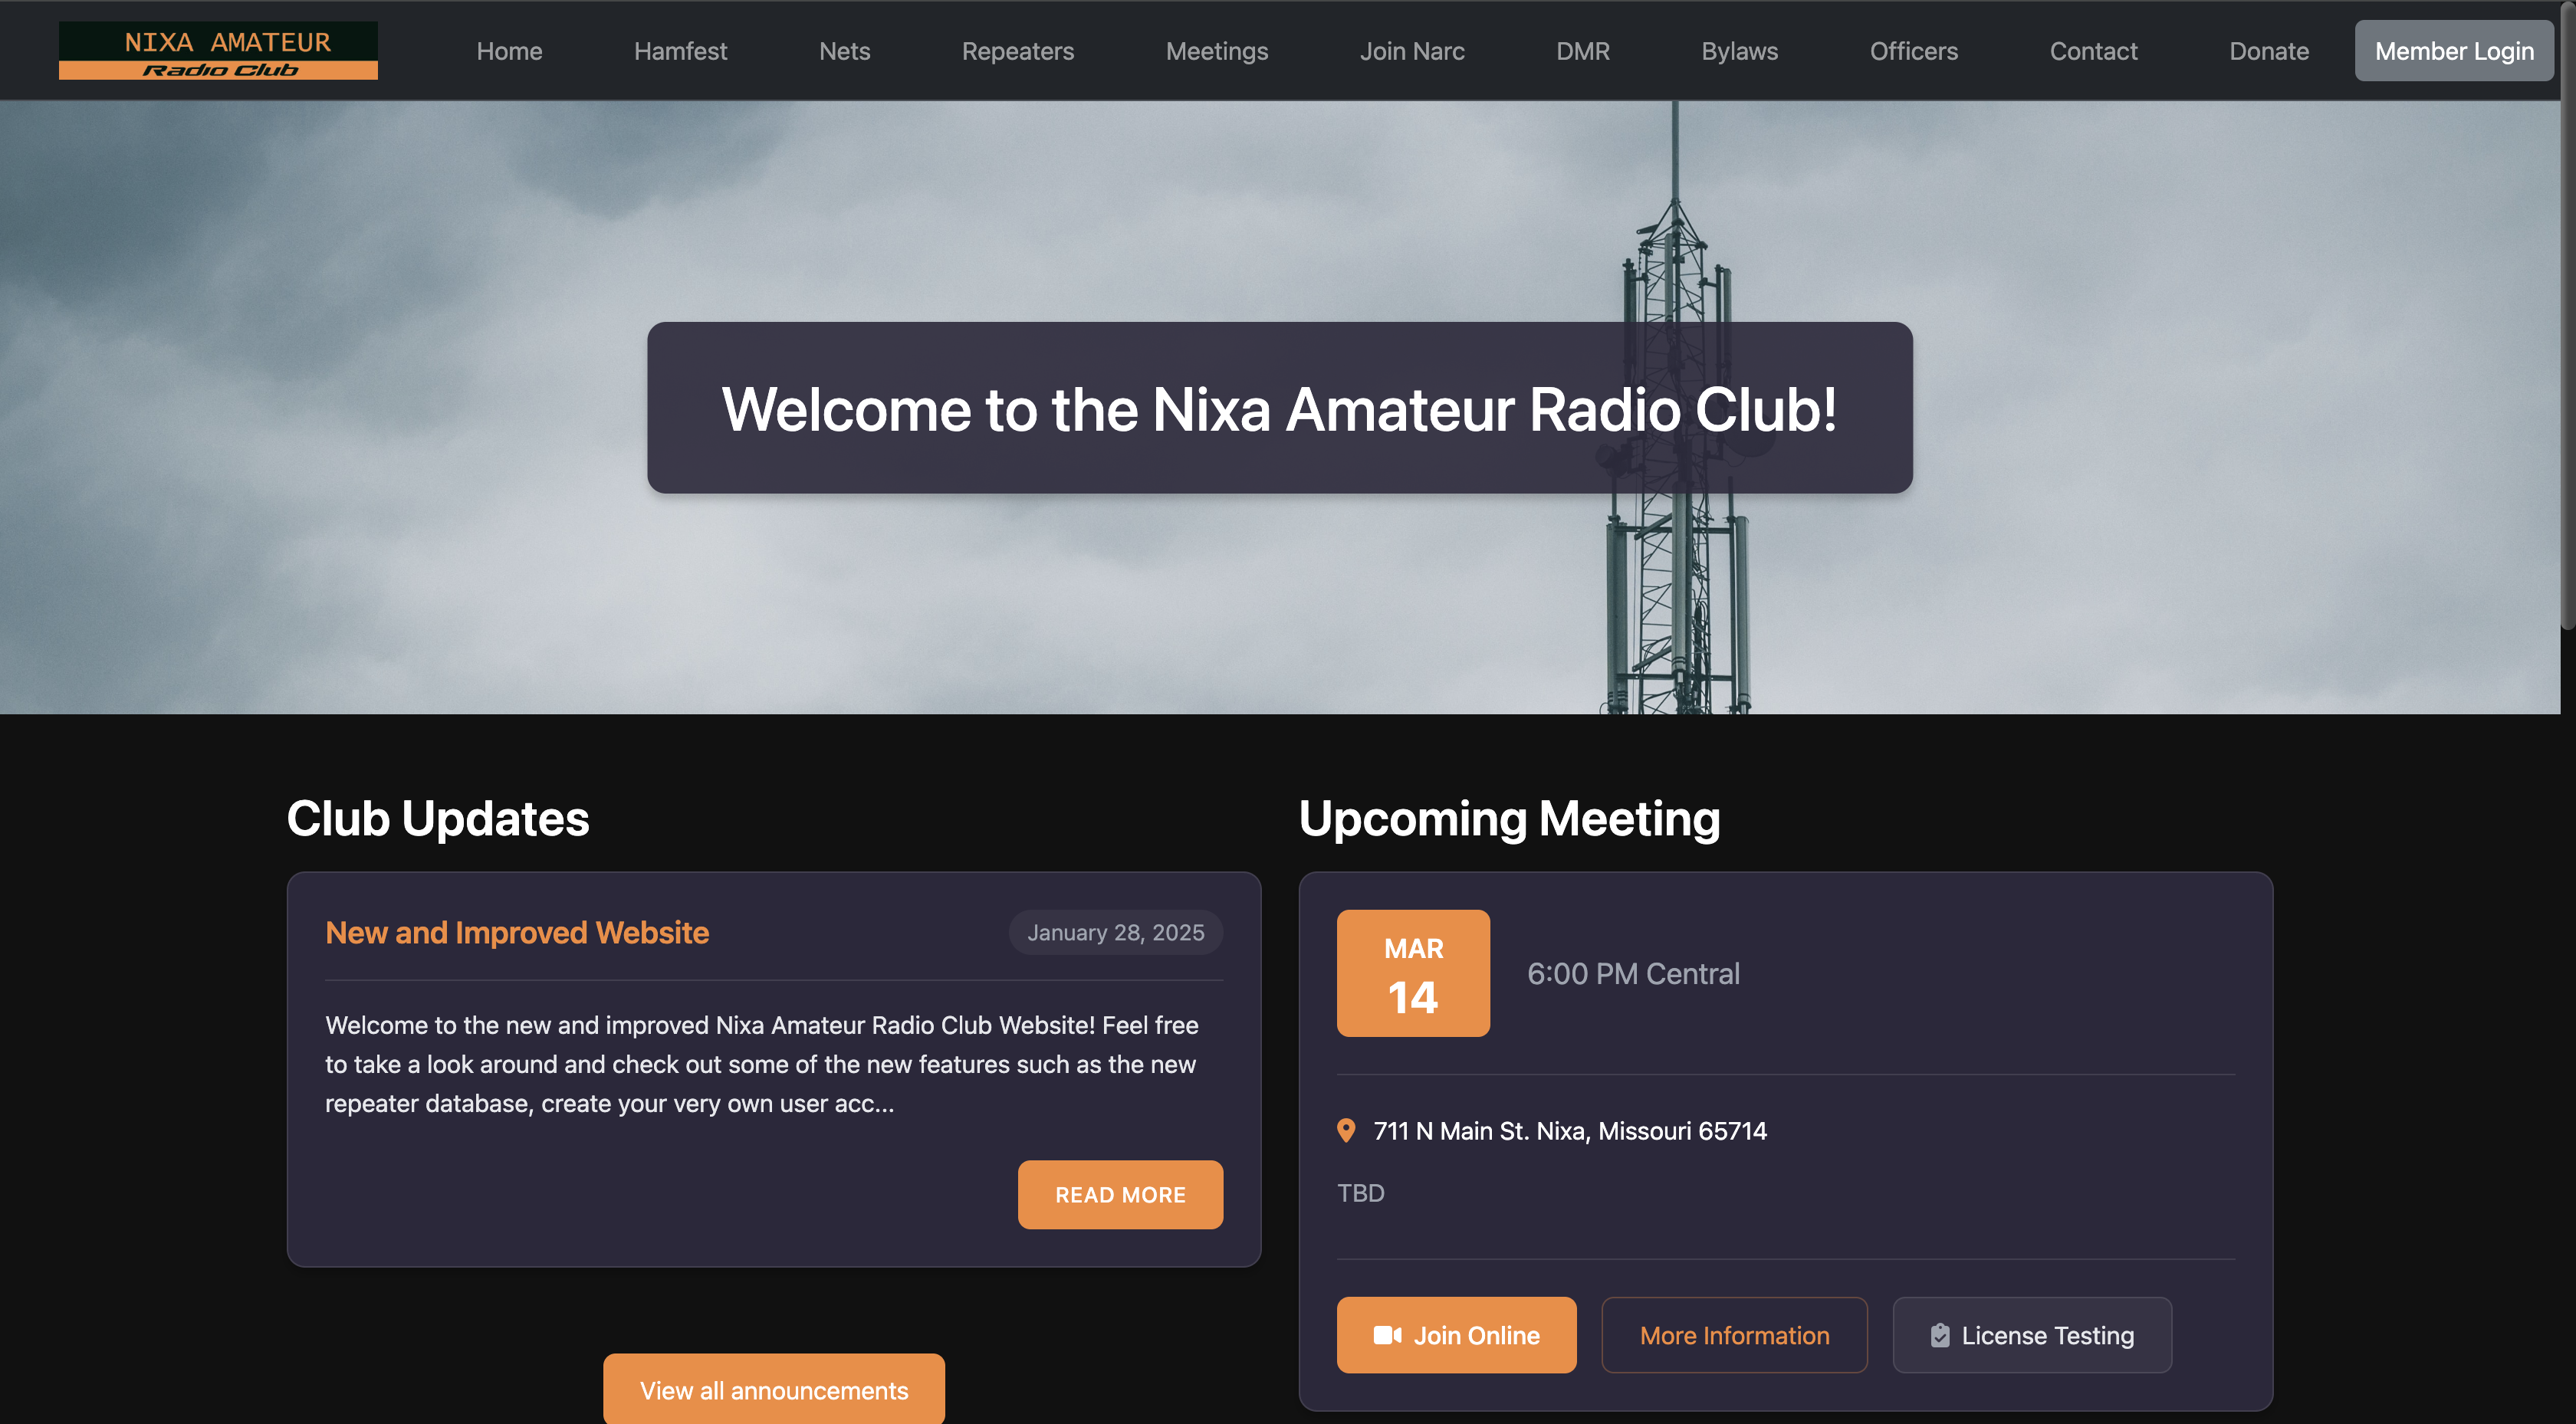
Task: Select the DMR navigation link
Action: click(1582, 51)
